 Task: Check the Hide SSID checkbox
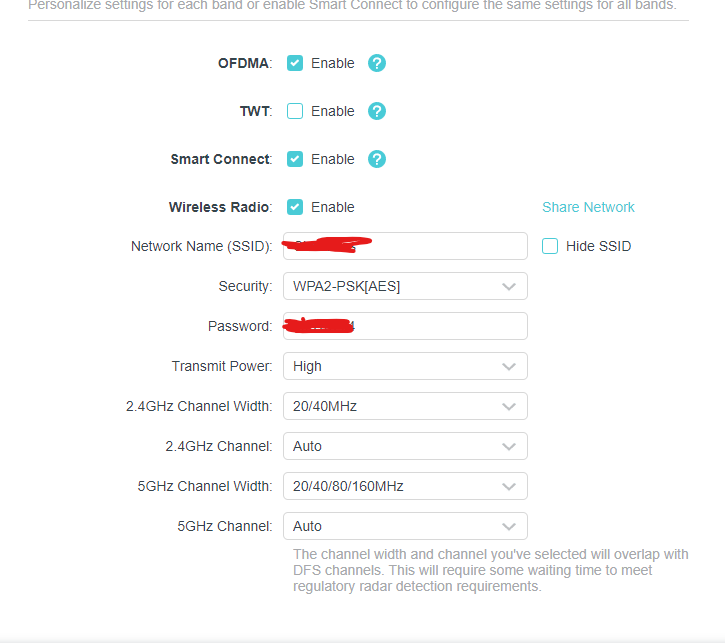550,246
